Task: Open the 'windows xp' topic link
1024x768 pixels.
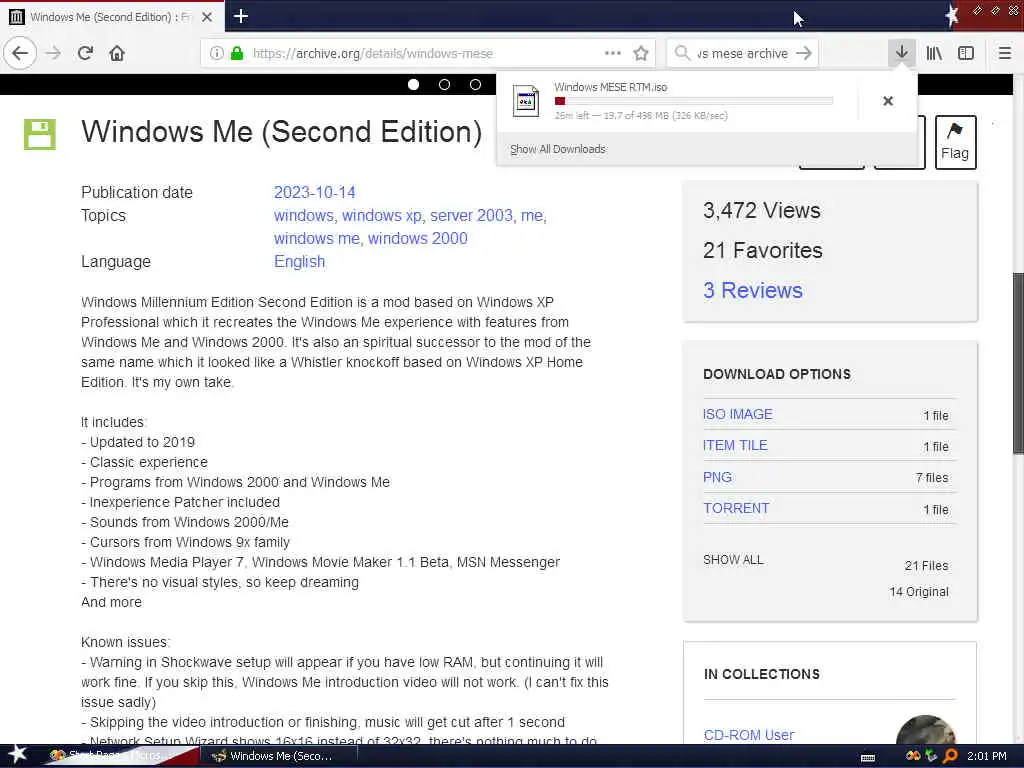Action: 382,216
